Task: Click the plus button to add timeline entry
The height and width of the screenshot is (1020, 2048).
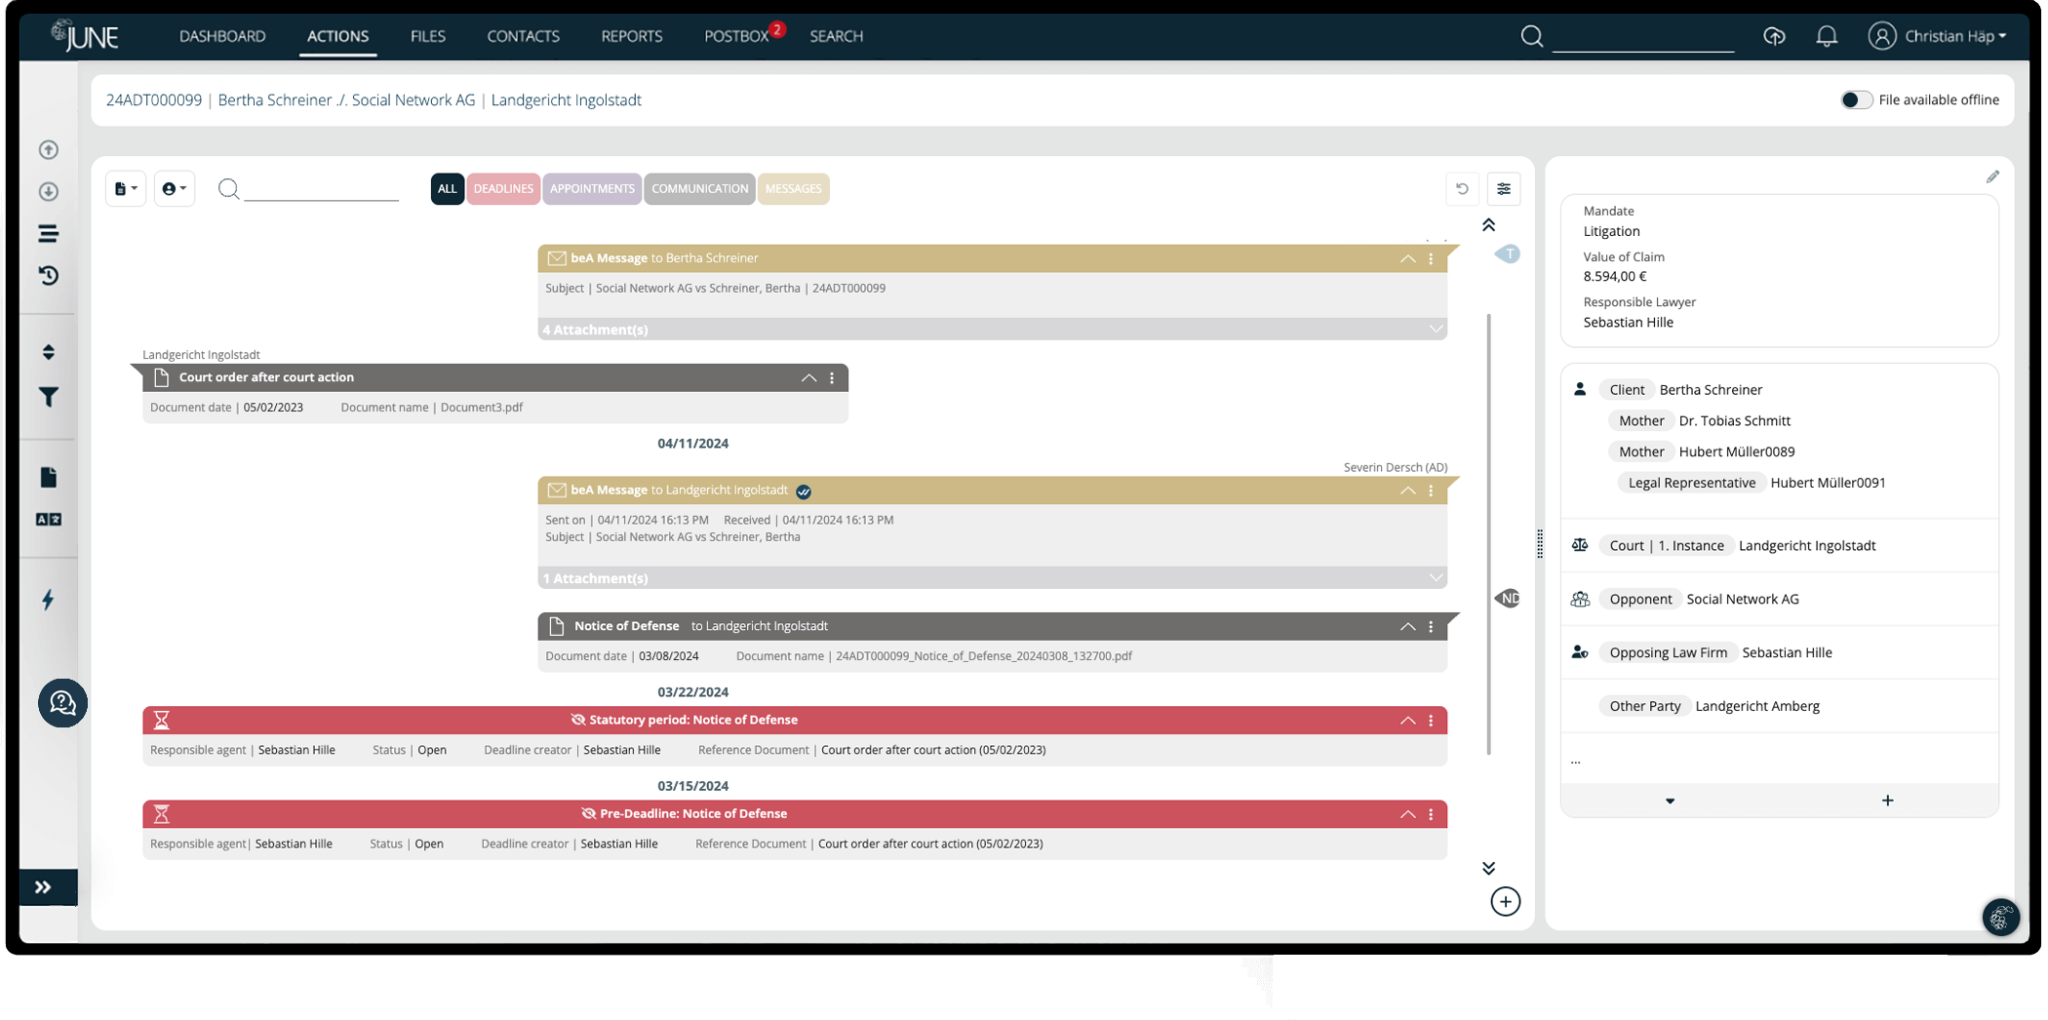Action: pyautogui.click(x=1506, y=901)
